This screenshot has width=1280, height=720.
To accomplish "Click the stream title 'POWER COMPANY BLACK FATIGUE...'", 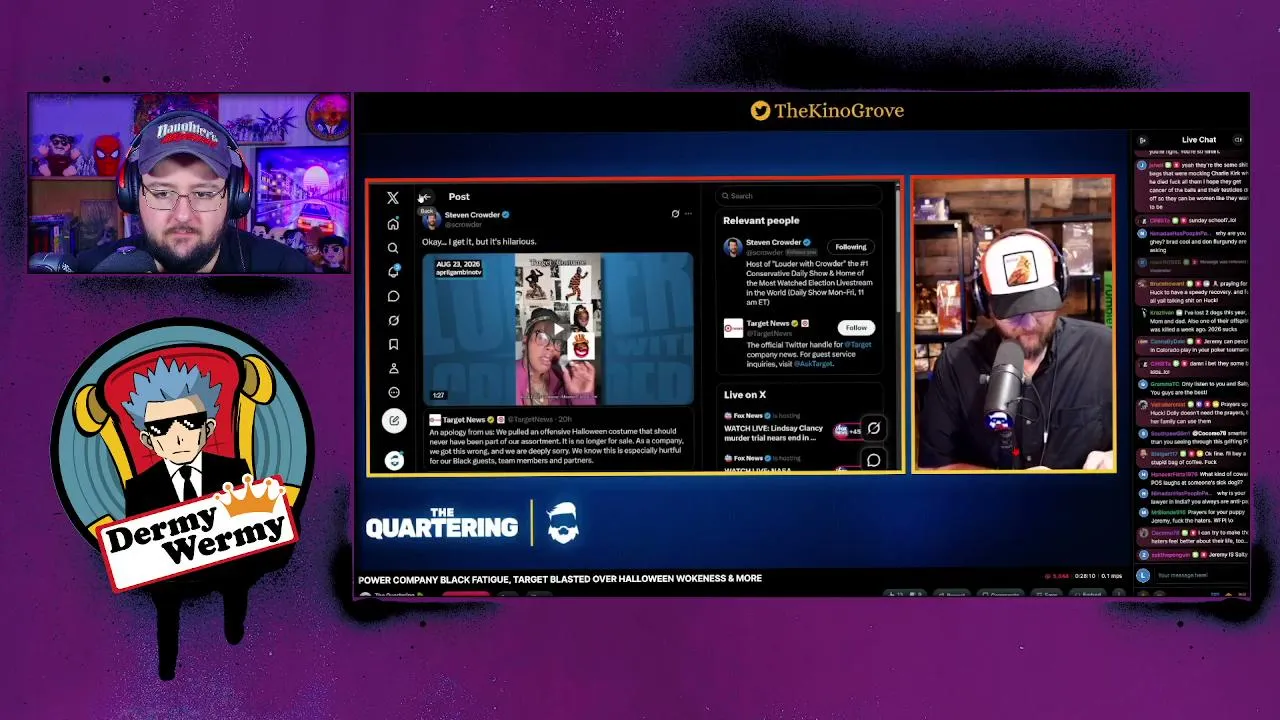I will 560,578.
